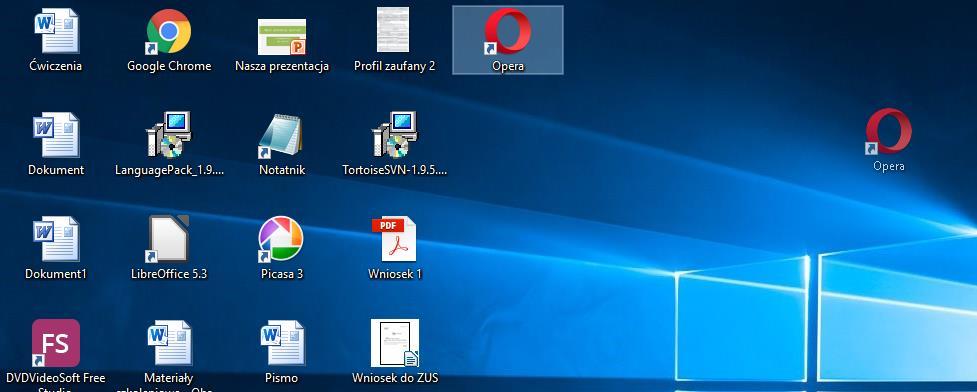This screenshot has height=392, width=977.
Task: Click the Nasza prezentacja label text
Action: 282,66
